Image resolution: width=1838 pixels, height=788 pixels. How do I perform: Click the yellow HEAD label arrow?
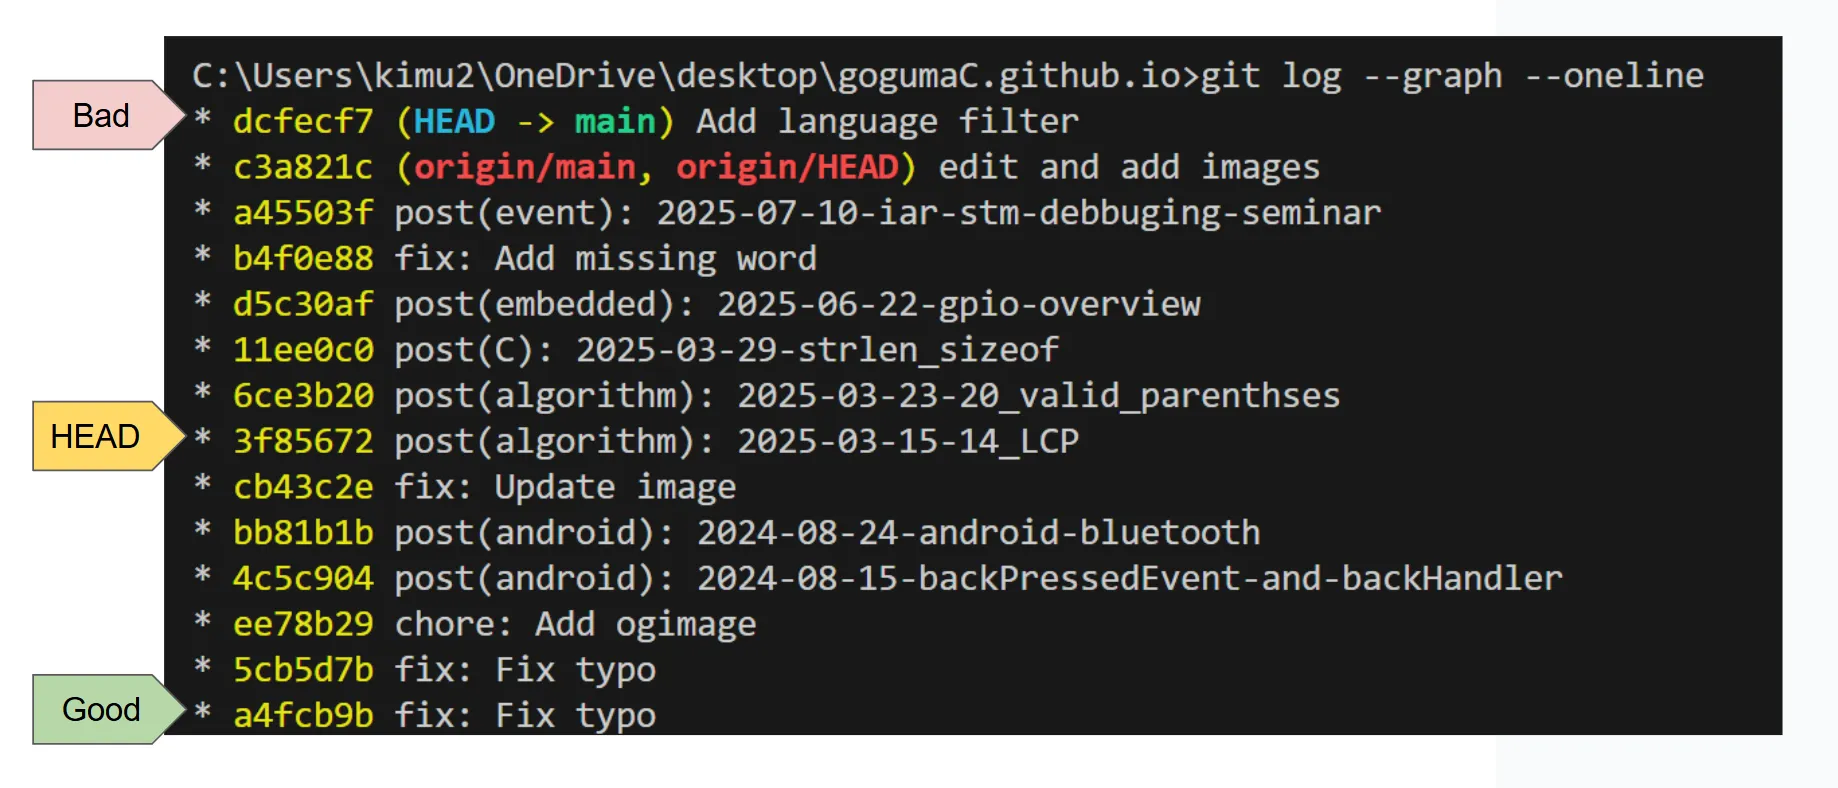click(x=109, y=436)
